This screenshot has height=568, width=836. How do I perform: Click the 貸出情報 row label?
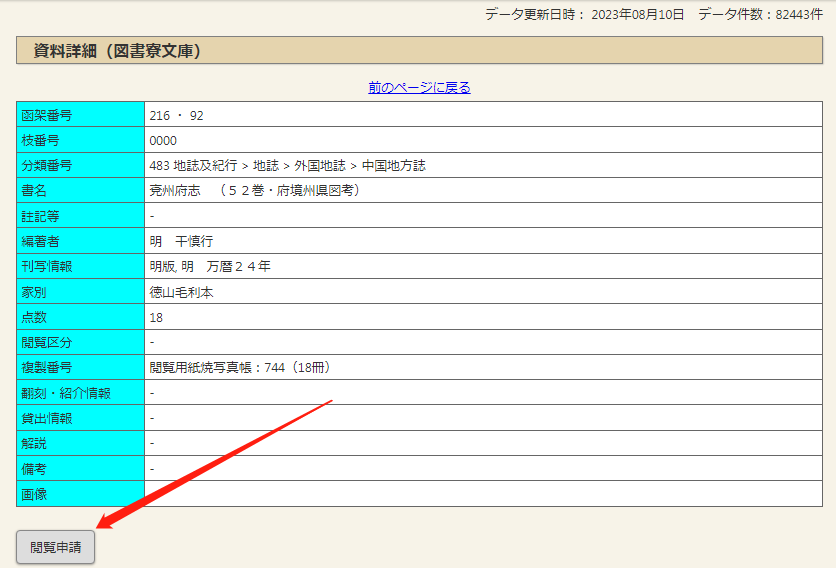click(47, 419)
